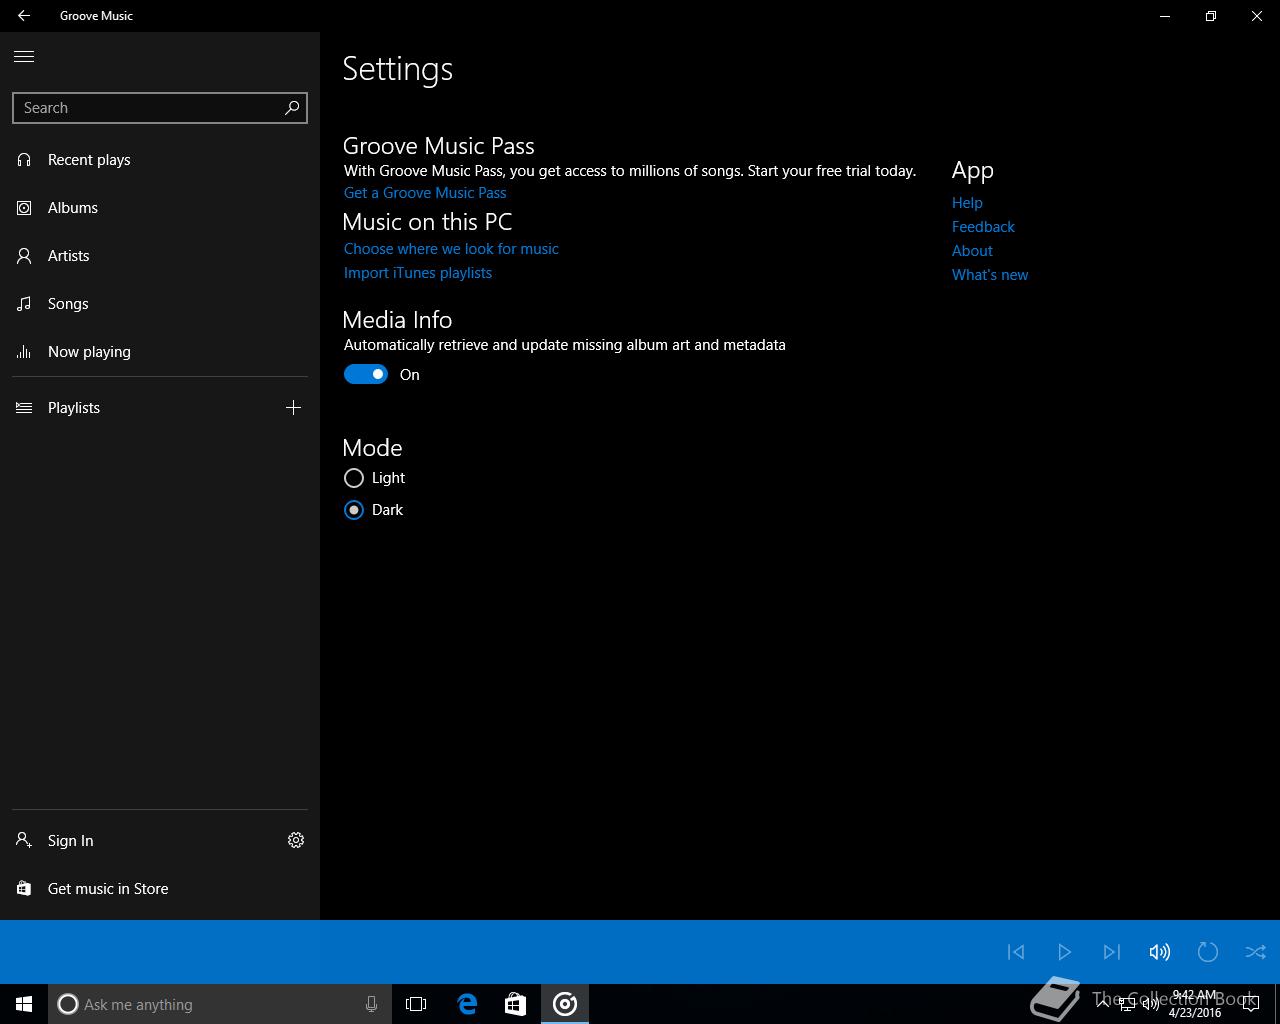Click the Now playing bars icon
This screenshot has height=1024, width=1280.
(24, 352)
